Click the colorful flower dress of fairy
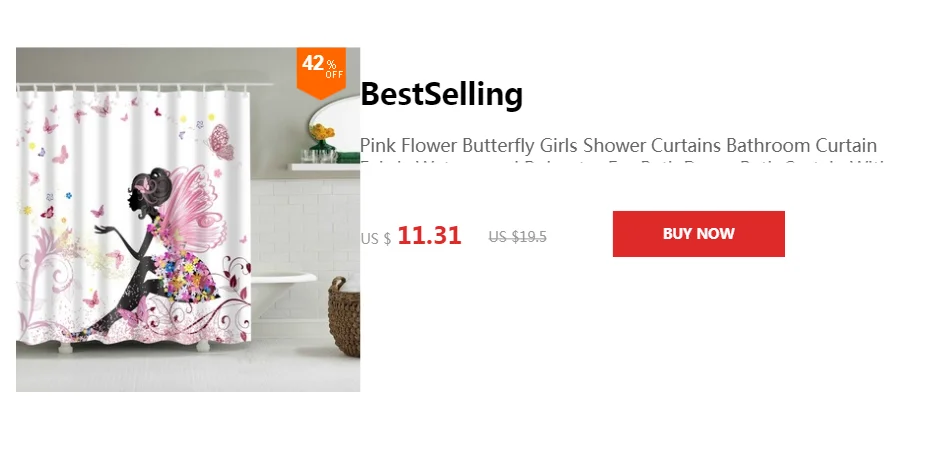 [x=182, y=274]
